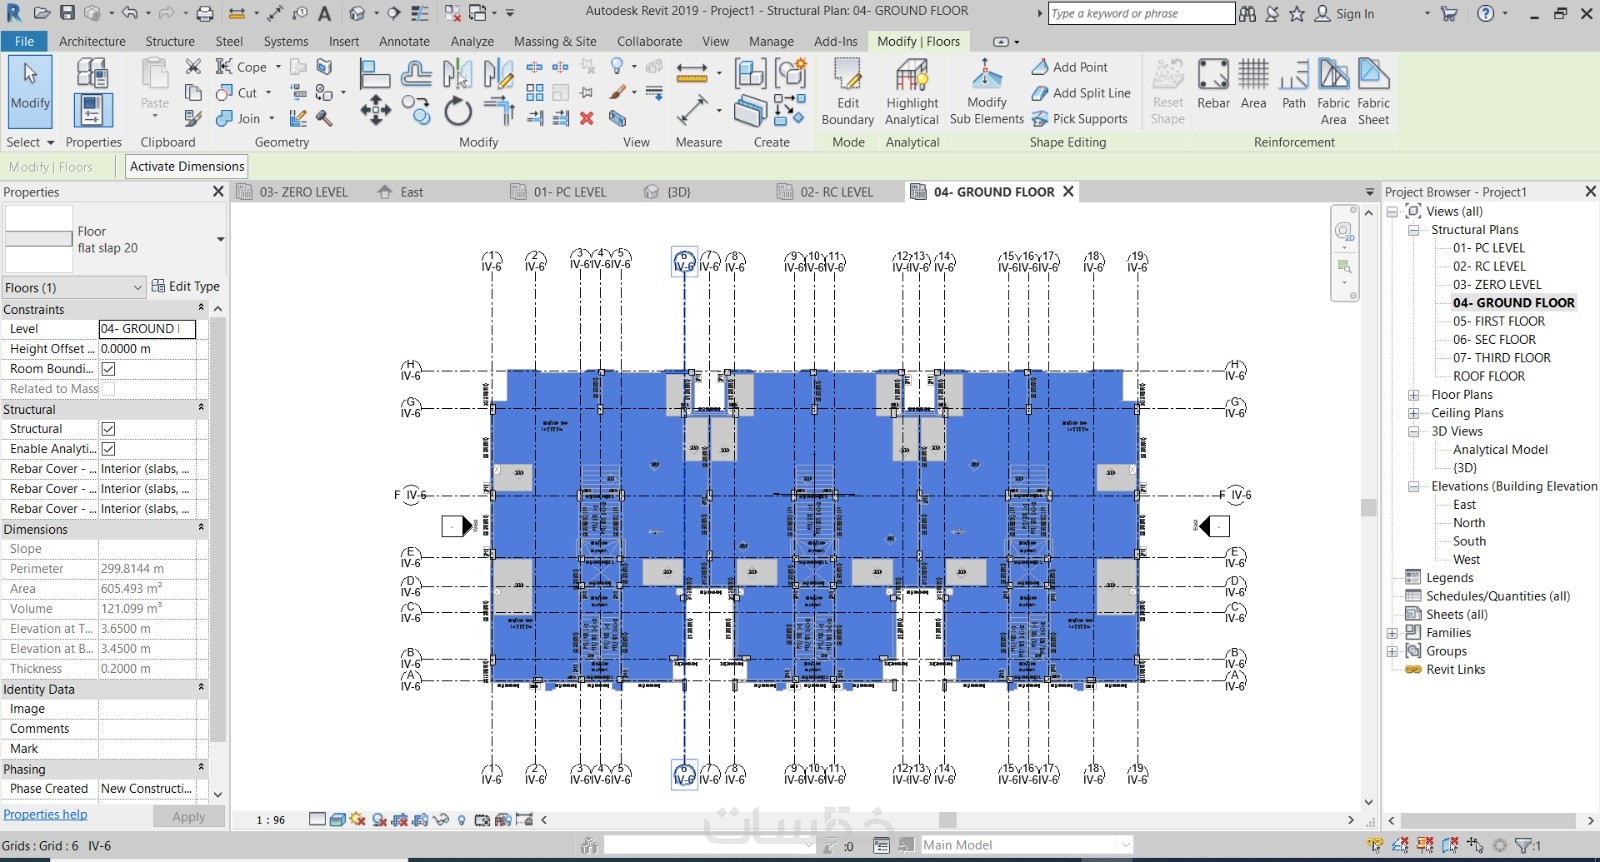Click the Fabric Area tool

point(1333,92)
